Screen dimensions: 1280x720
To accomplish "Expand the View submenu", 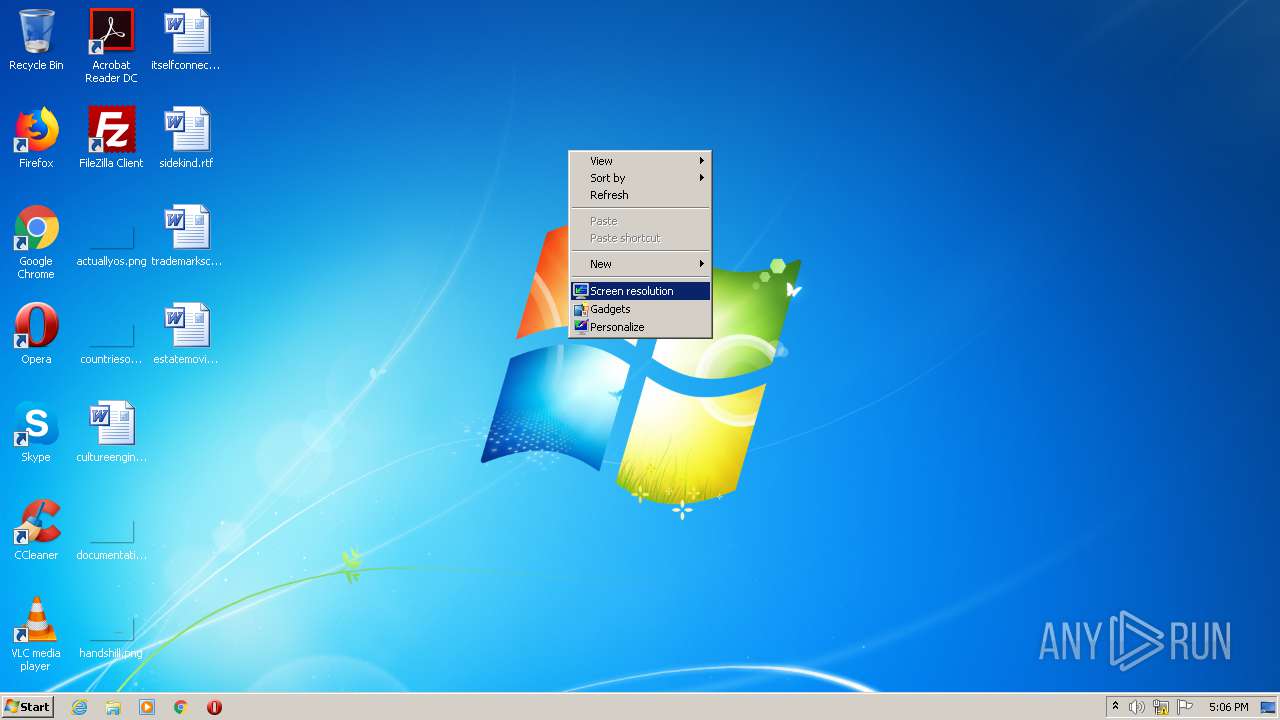I will coord(640,161).
